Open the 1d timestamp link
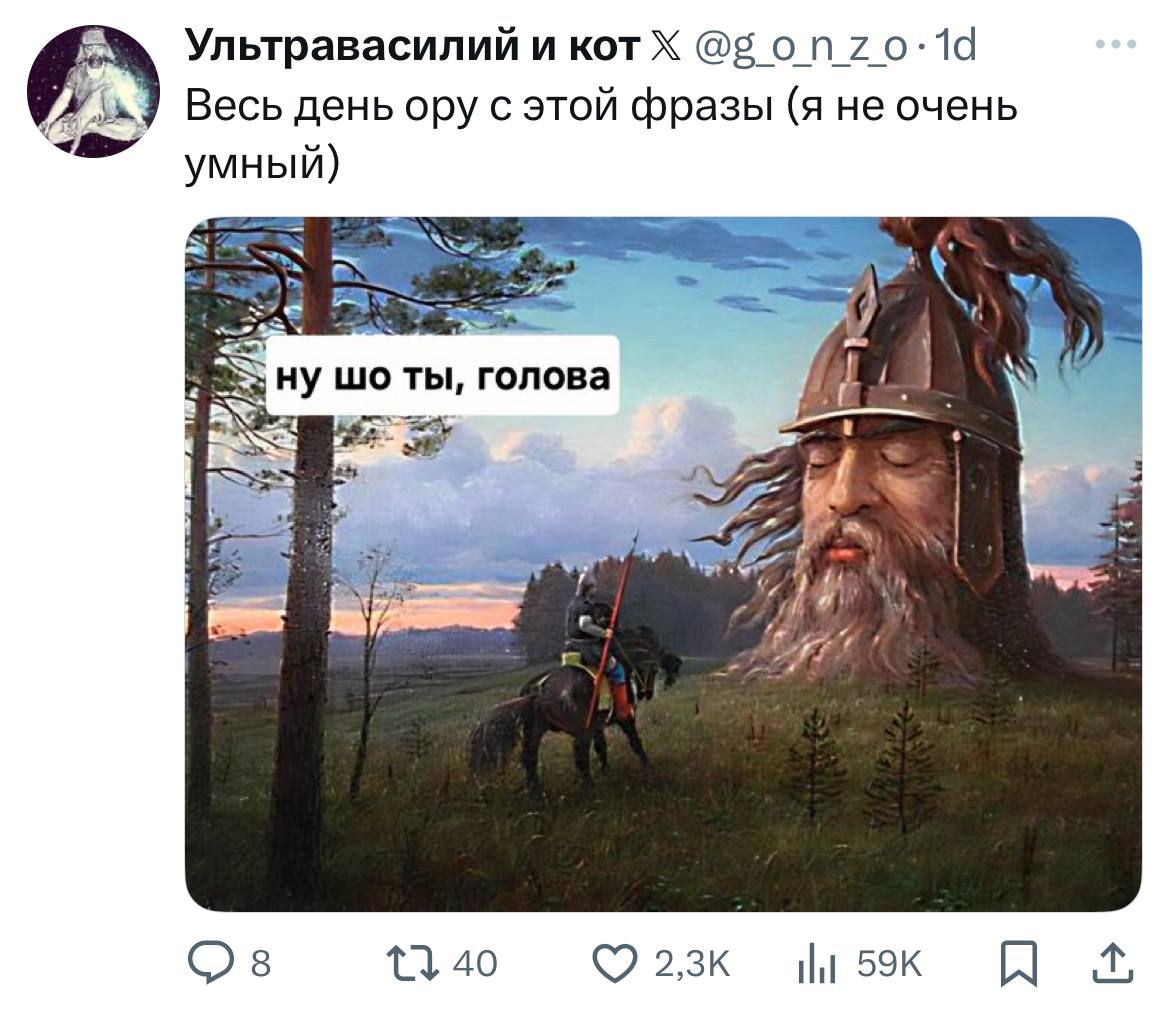This screenshot has height=1013, width=1170. [956, 46]
